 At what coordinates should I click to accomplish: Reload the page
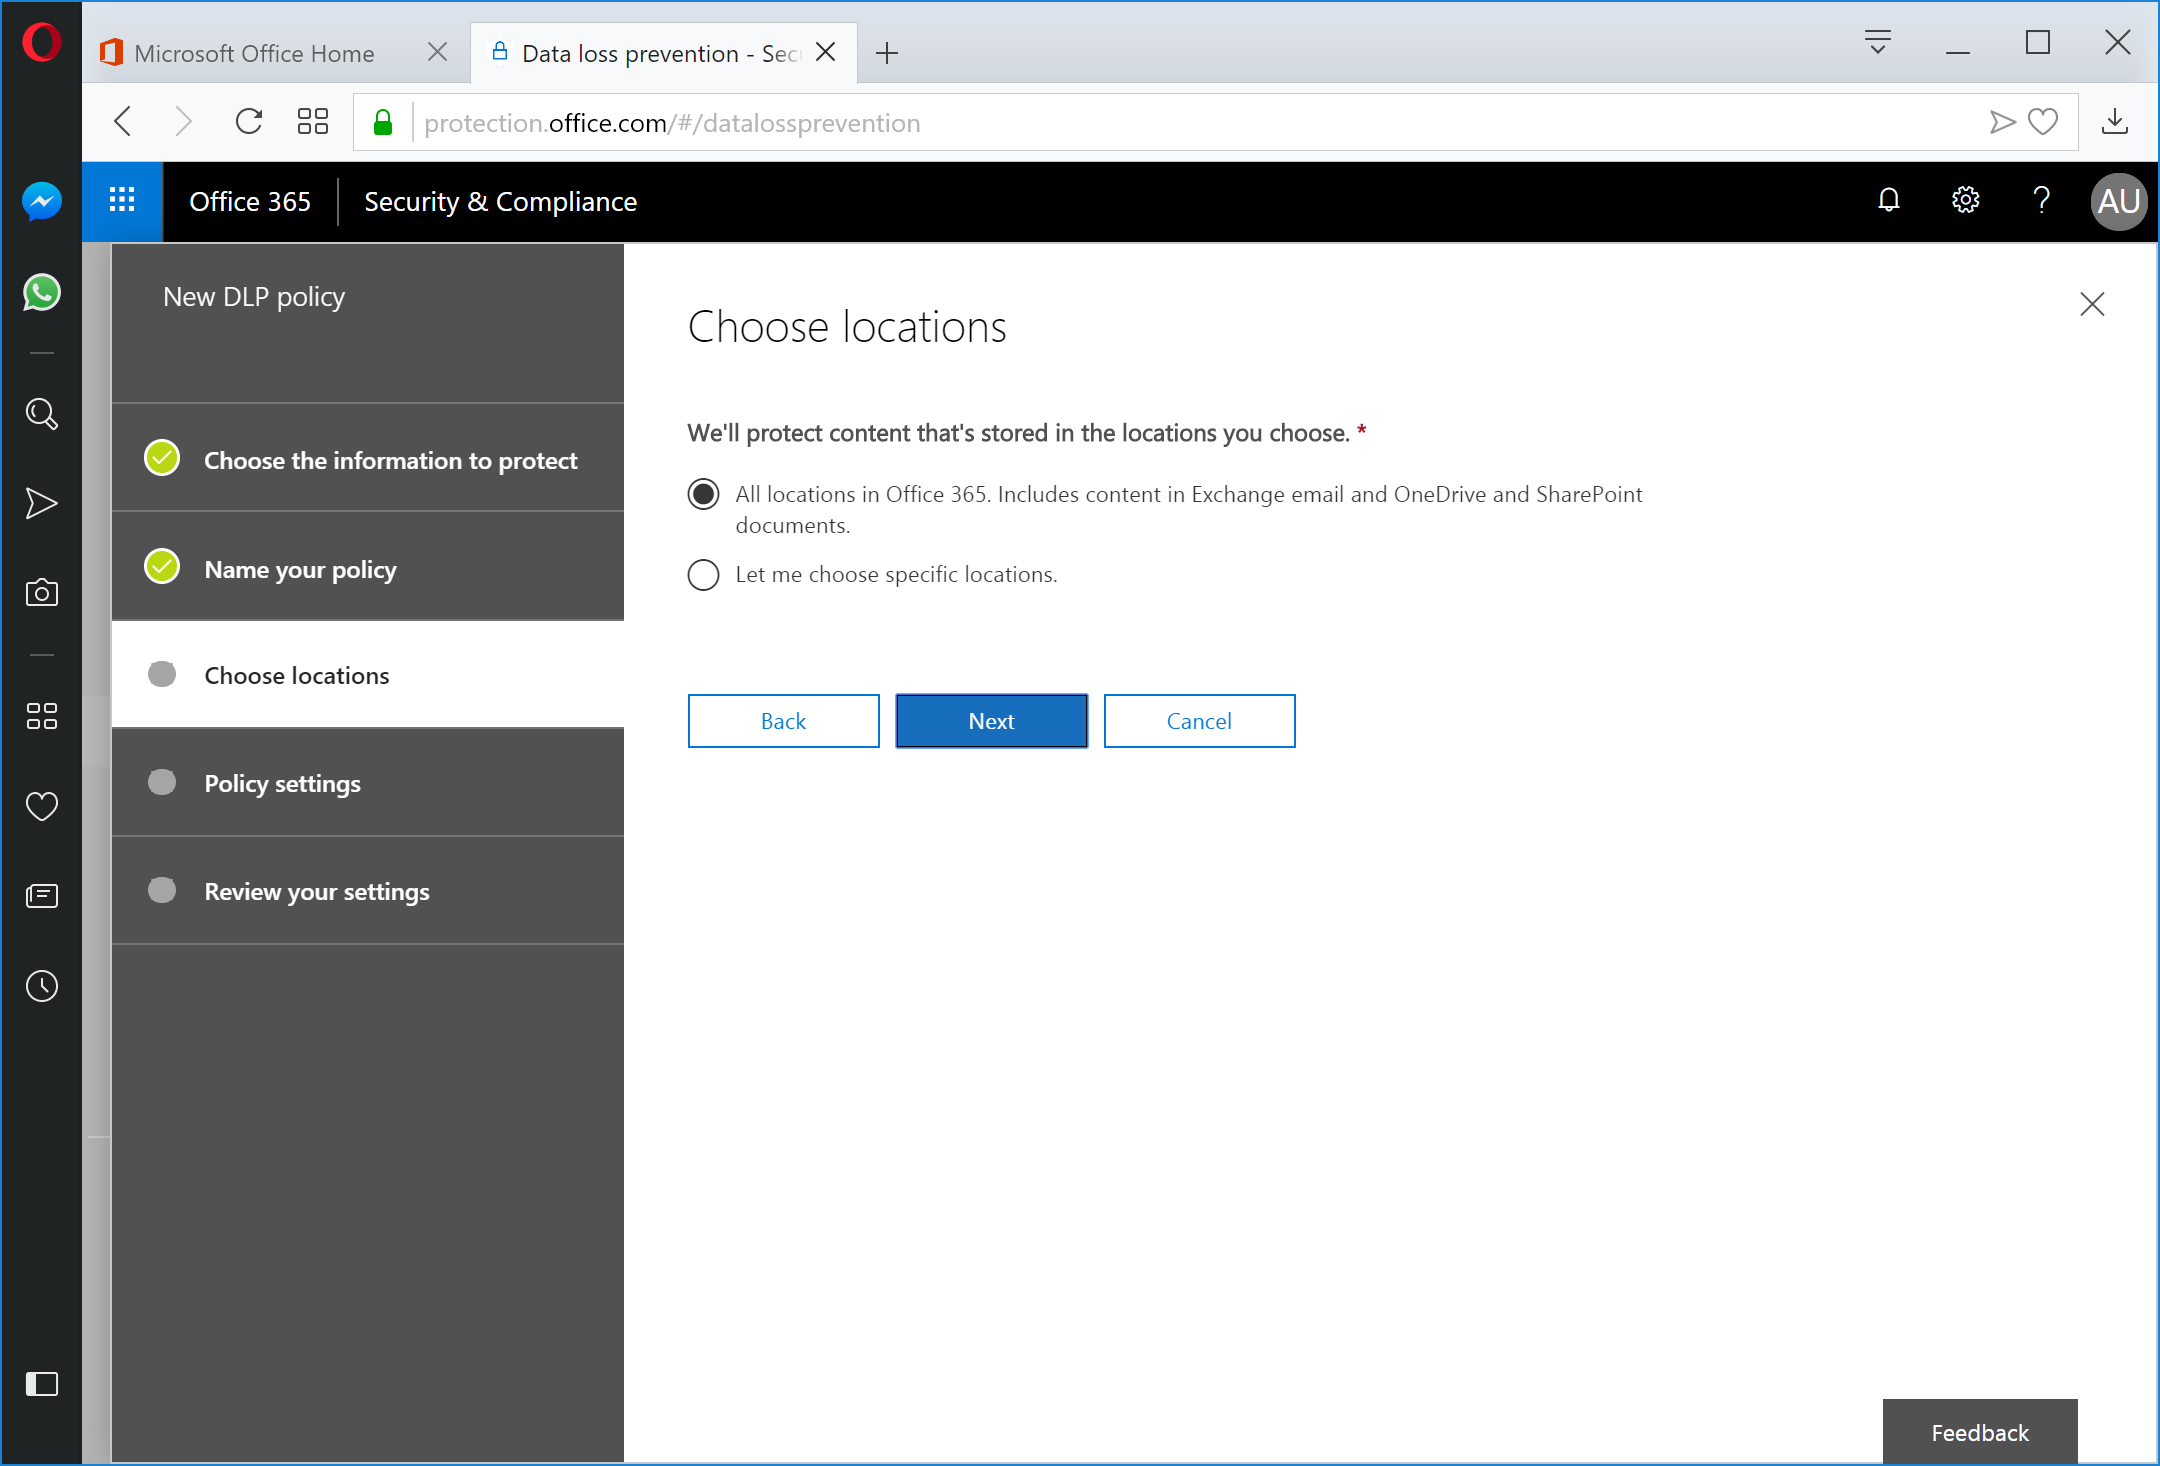click(249, 121)
